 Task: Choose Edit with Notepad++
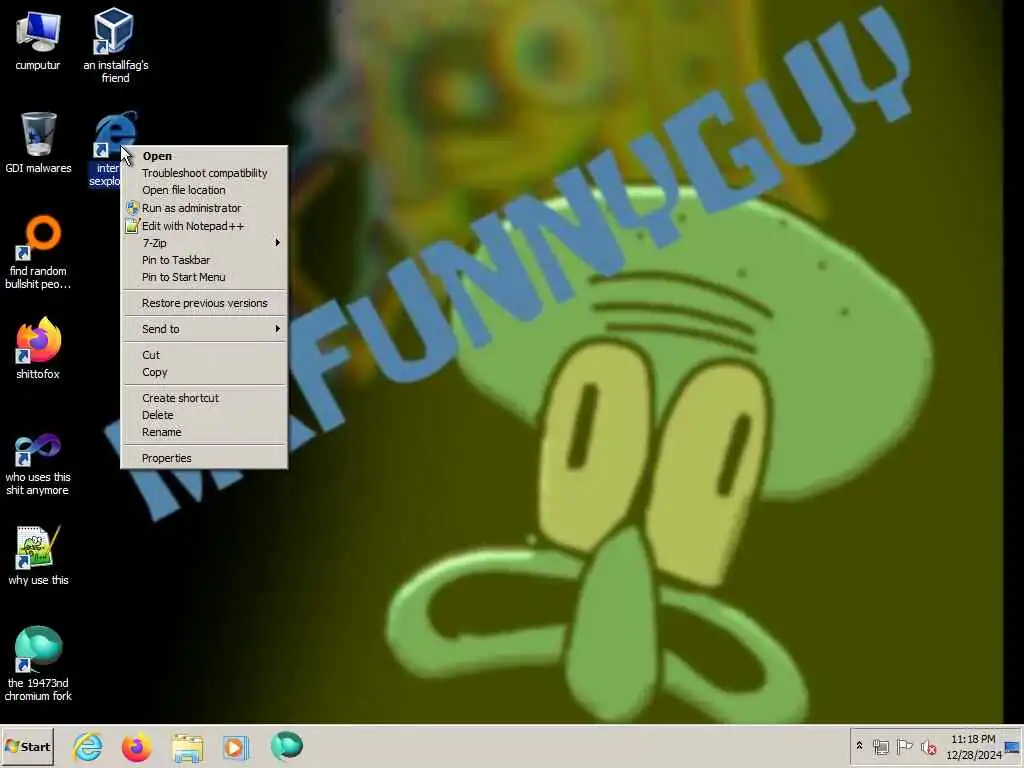pyautogui.click(x=204, y=226)
